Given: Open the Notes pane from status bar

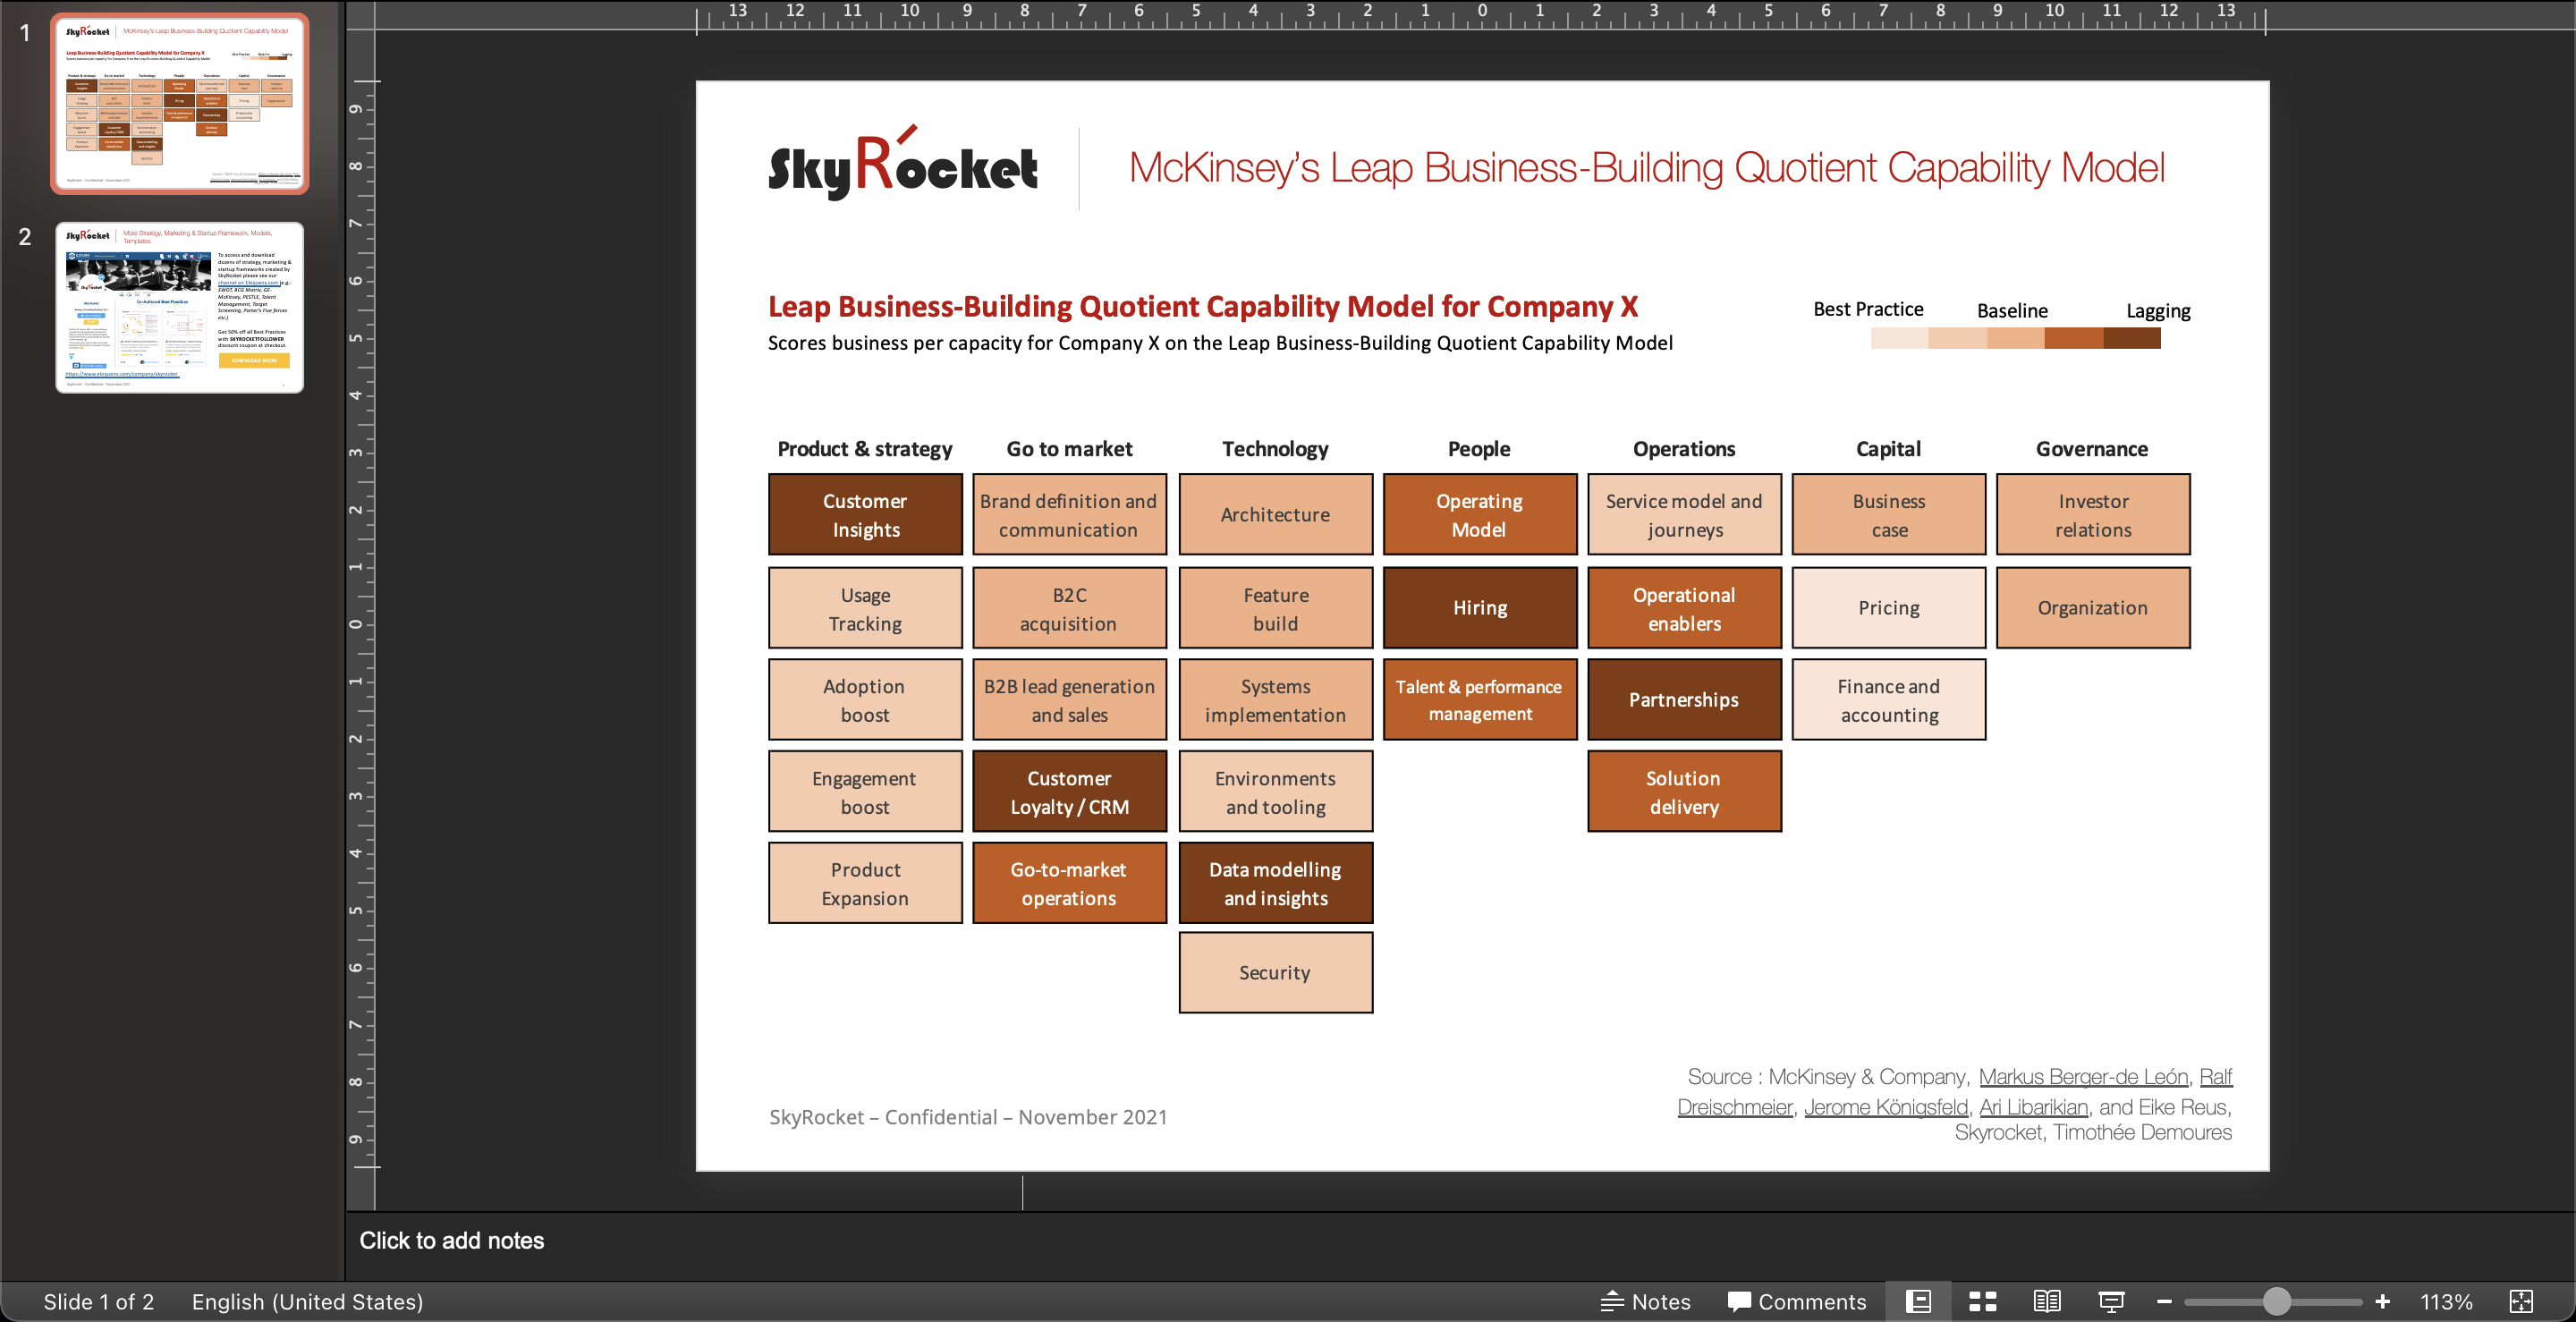Looking at the screenshot, I should pos(1645,1301).
